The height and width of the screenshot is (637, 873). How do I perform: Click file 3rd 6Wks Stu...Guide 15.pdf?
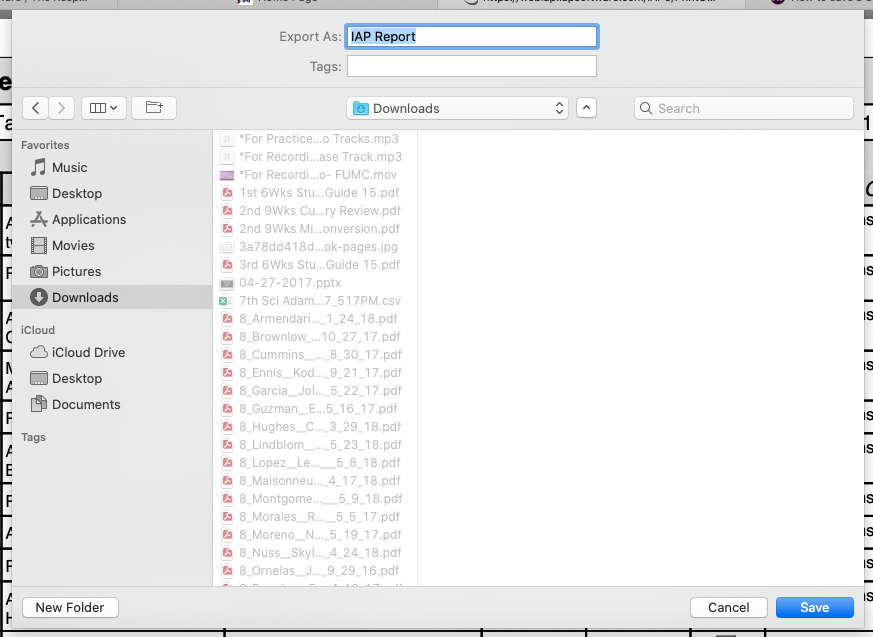click(x=315, y=264)
